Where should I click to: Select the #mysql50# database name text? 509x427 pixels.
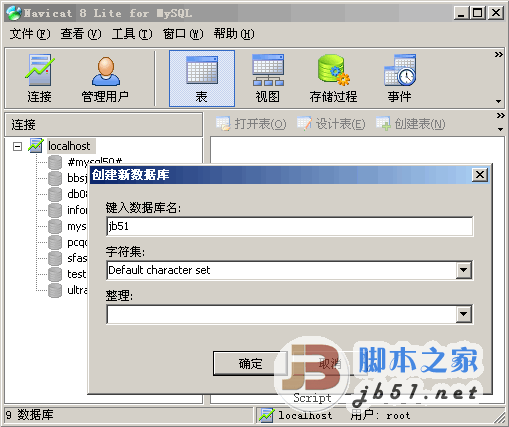pyautogui.click(x=95, y=162)
